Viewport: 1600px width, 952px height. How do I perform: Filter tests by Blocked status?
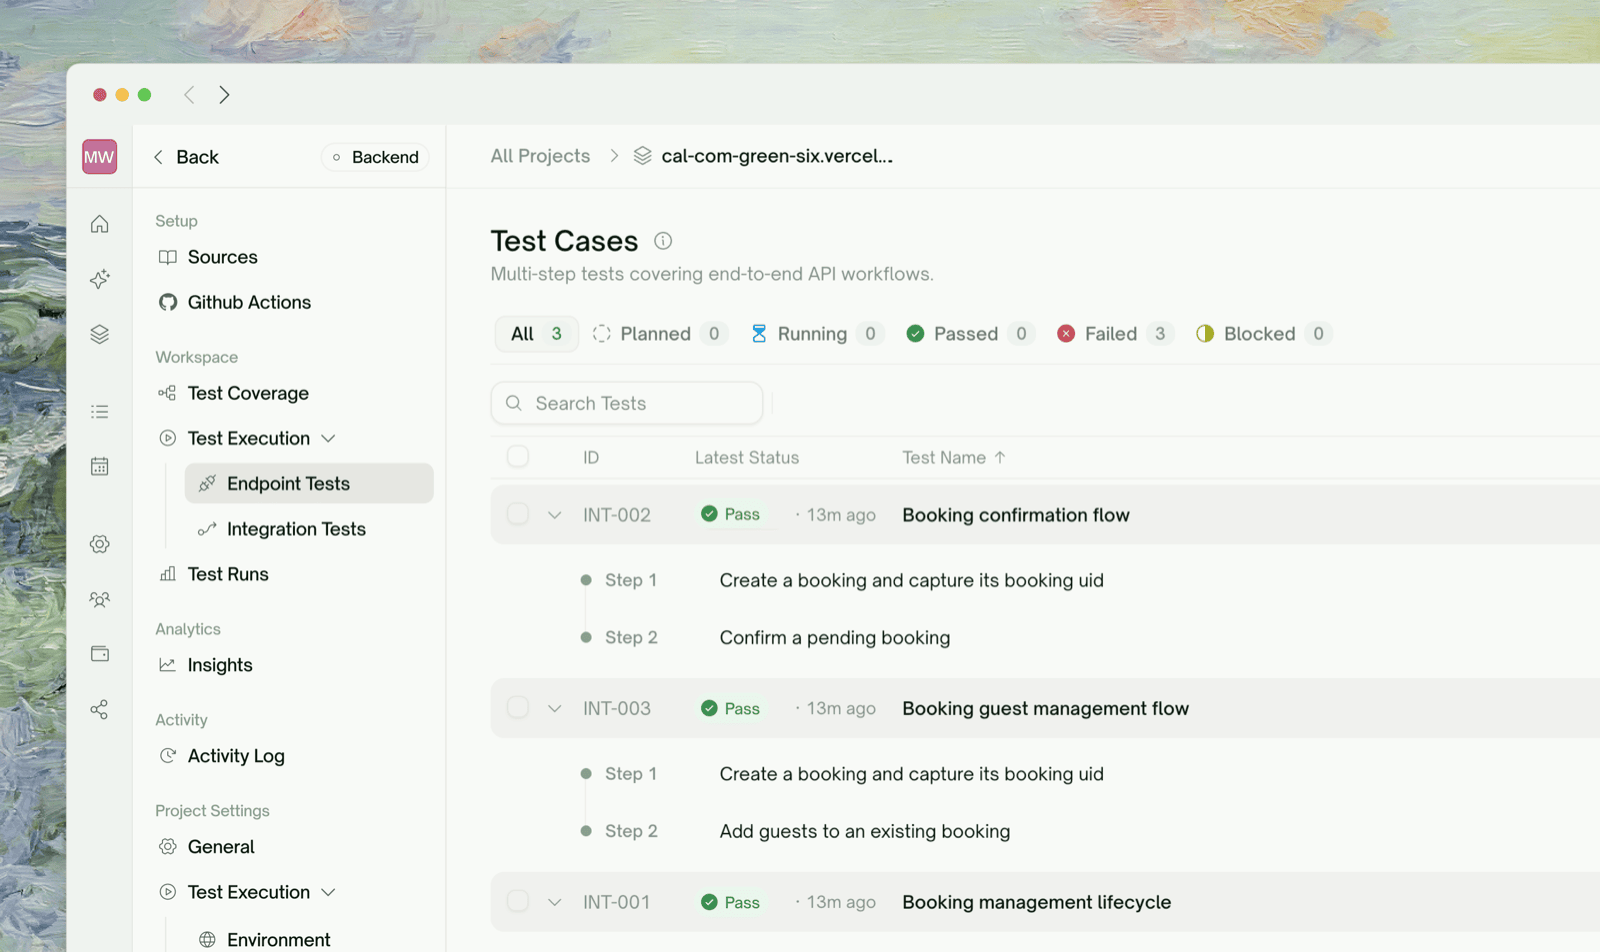click(x=1263, y=334)
